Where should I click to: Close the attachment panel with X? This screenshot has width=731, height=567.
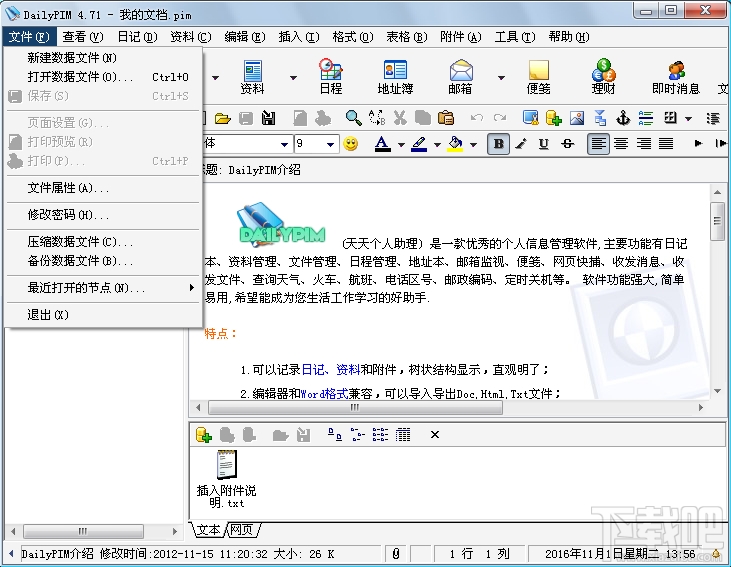[435, 435]
